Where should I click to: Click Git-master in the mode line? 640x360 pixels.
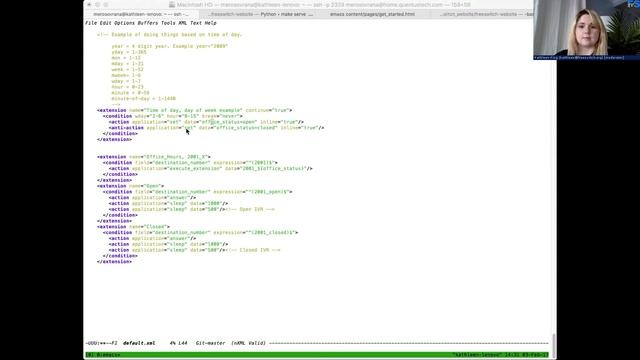(x=210, y=343)
